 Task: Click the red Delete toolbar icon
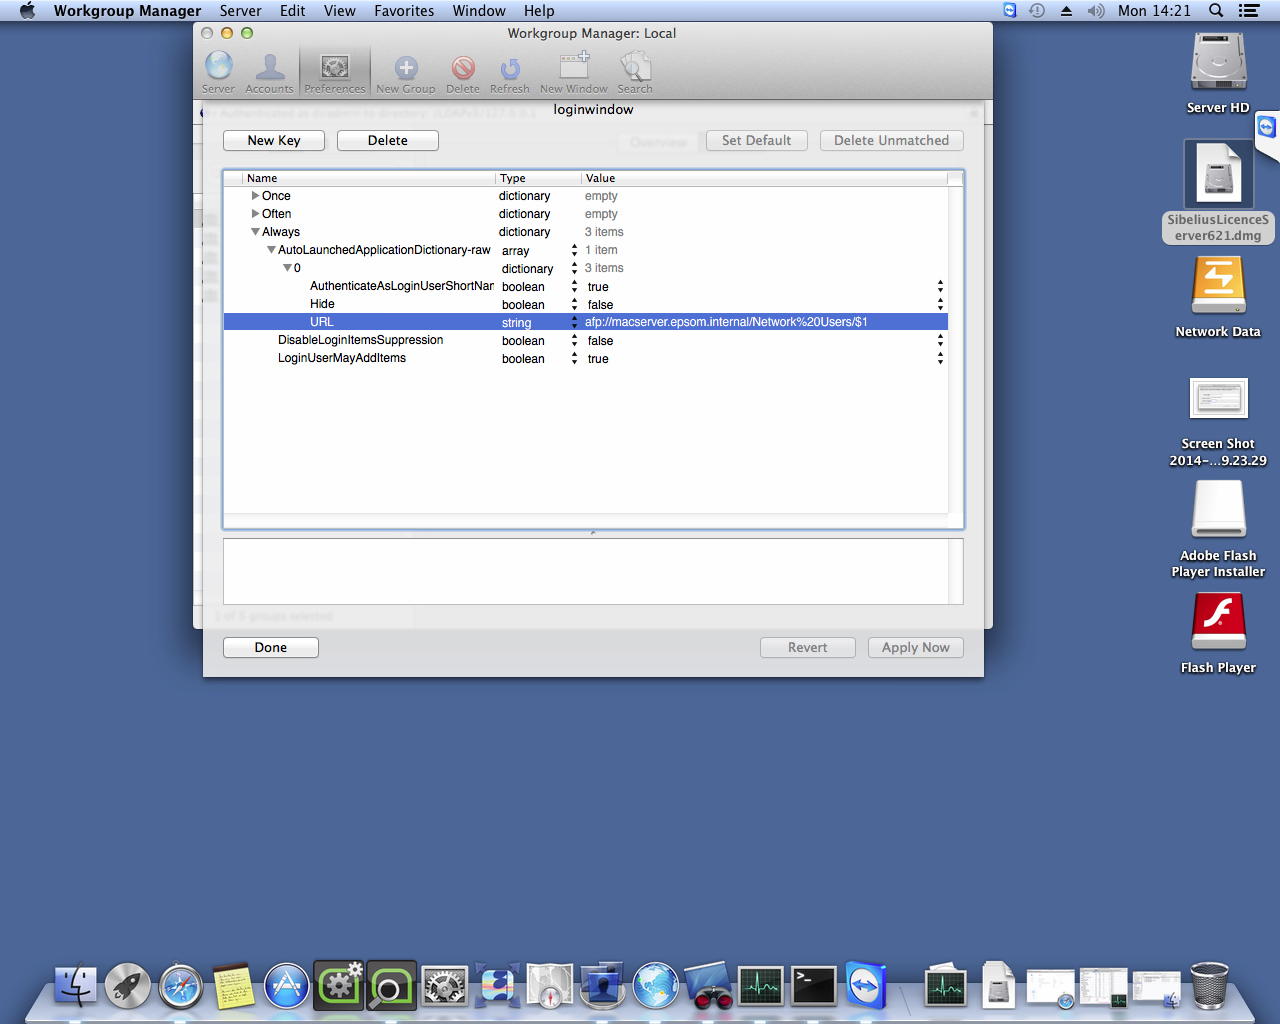462,72
